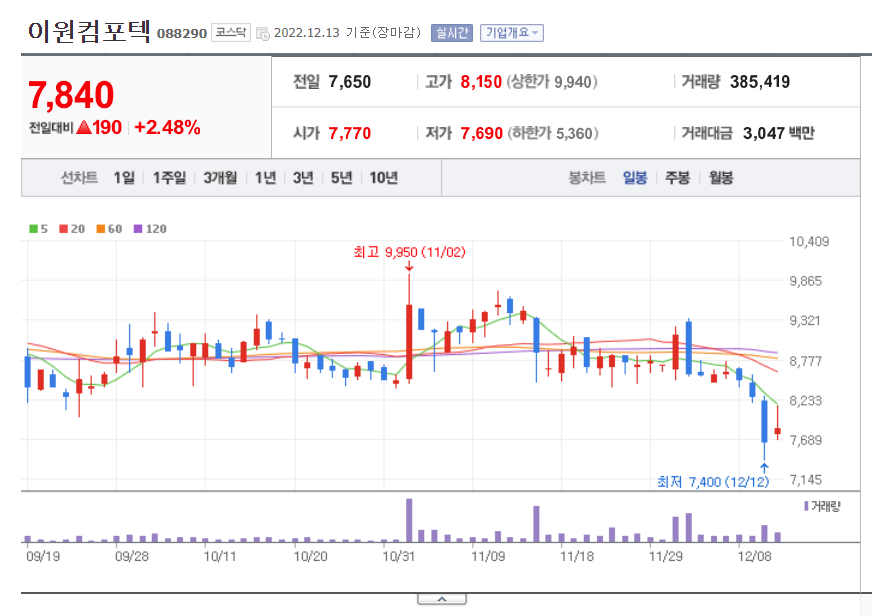Click the 11/09 date axis label
872x616 pixels.
488,557
